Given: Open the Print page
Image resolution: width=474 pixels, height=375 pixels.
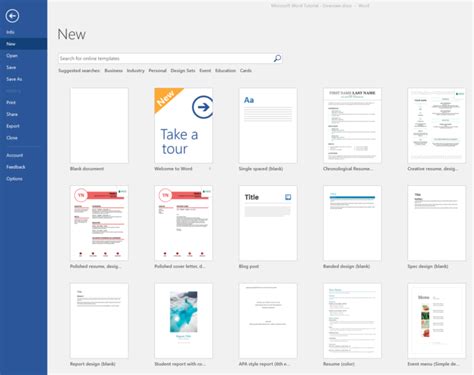Looking at the screenshot, I should (x=11, y=102).
